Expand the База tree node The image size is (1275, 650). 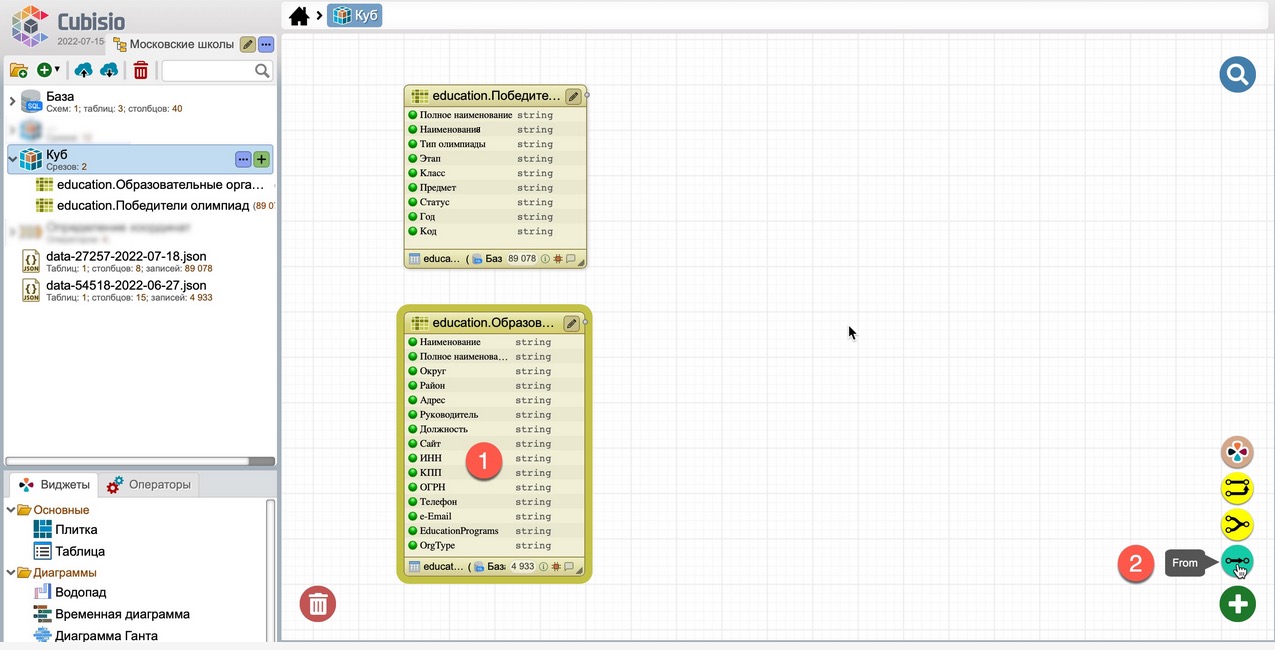pyautogui.click(x=12, y=101)
